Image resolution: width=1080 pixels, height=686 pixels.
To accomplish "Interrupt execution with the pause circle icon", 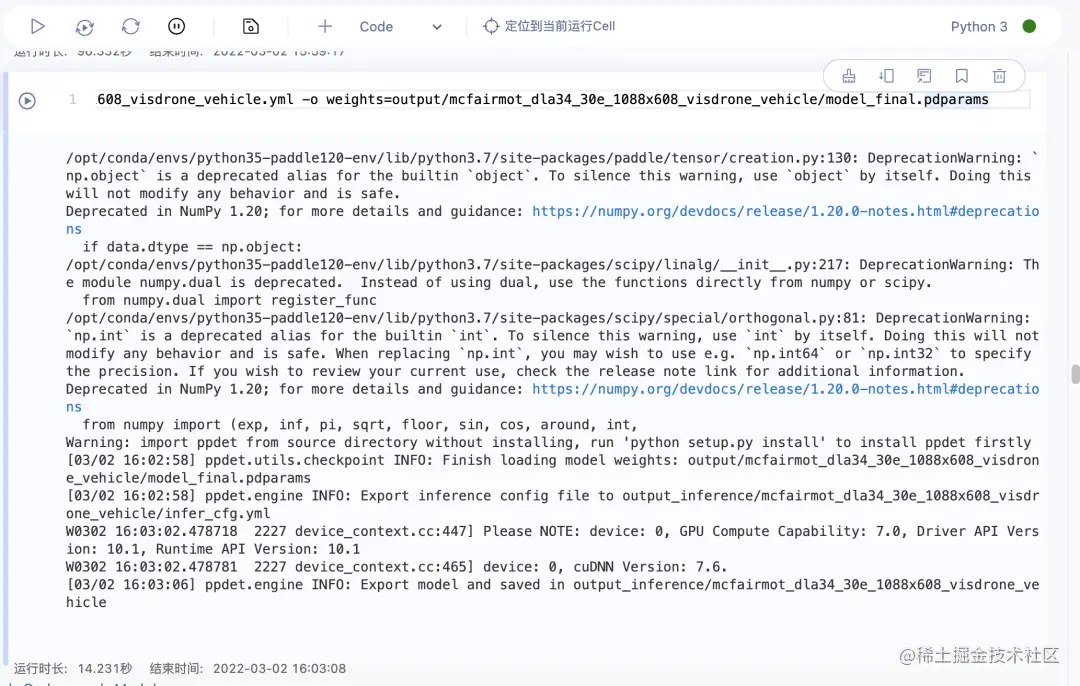I will pyautogui.click(x=176, y=26).
